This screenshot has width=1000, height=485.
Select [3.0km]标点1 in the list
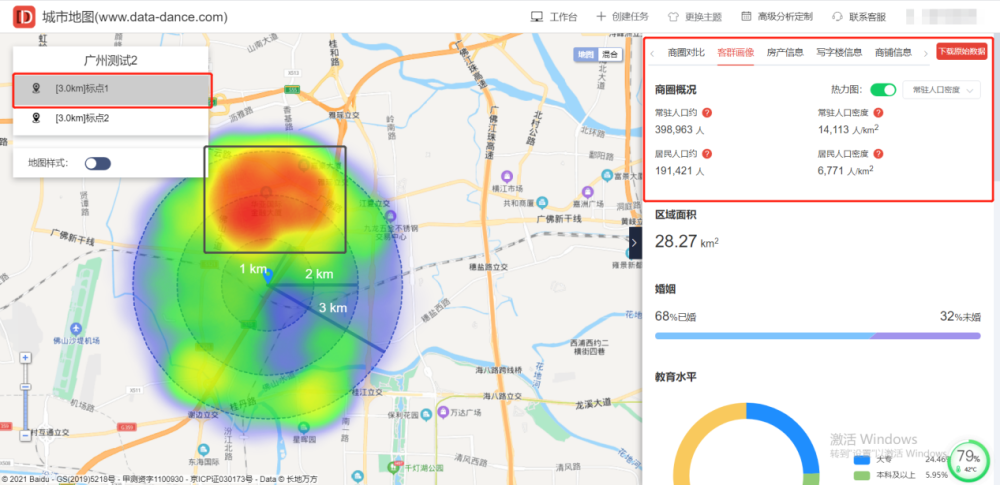click(112, 90)
